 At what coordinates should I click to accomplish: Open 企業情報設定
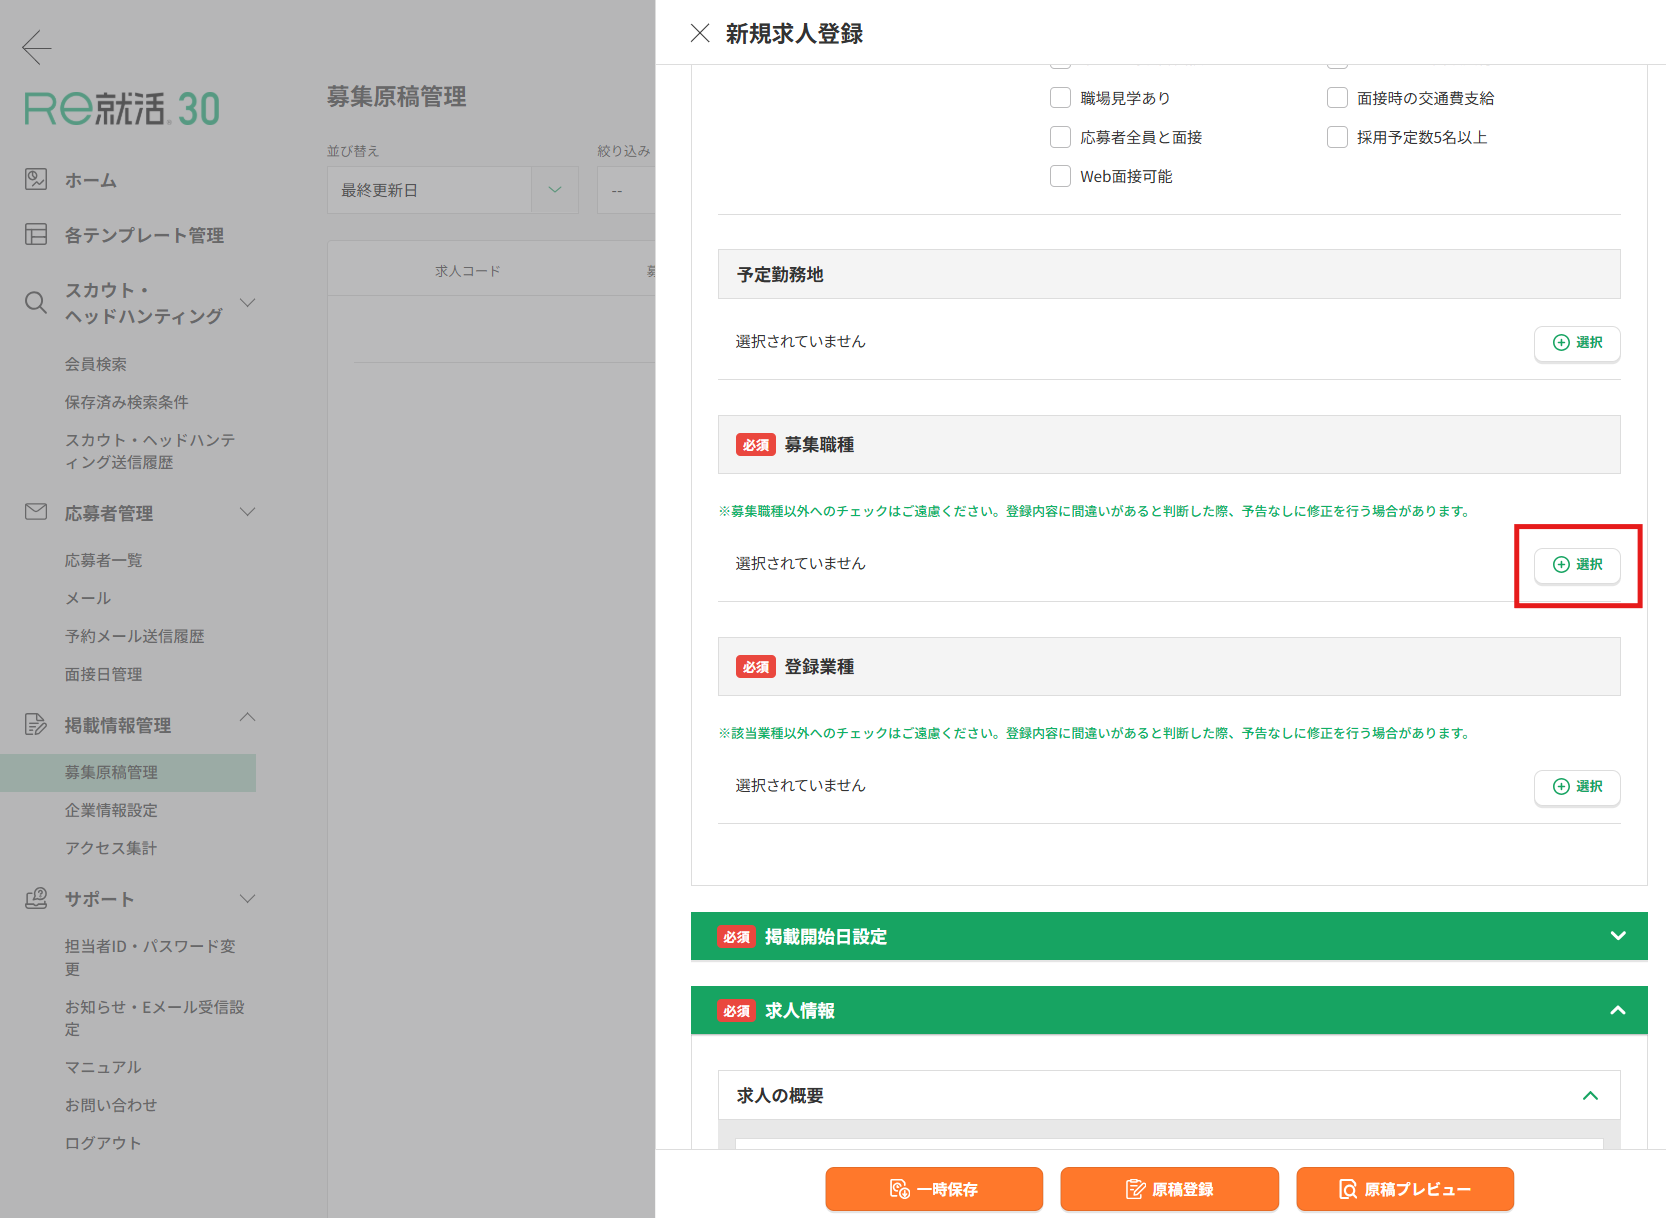coord(111,810)
